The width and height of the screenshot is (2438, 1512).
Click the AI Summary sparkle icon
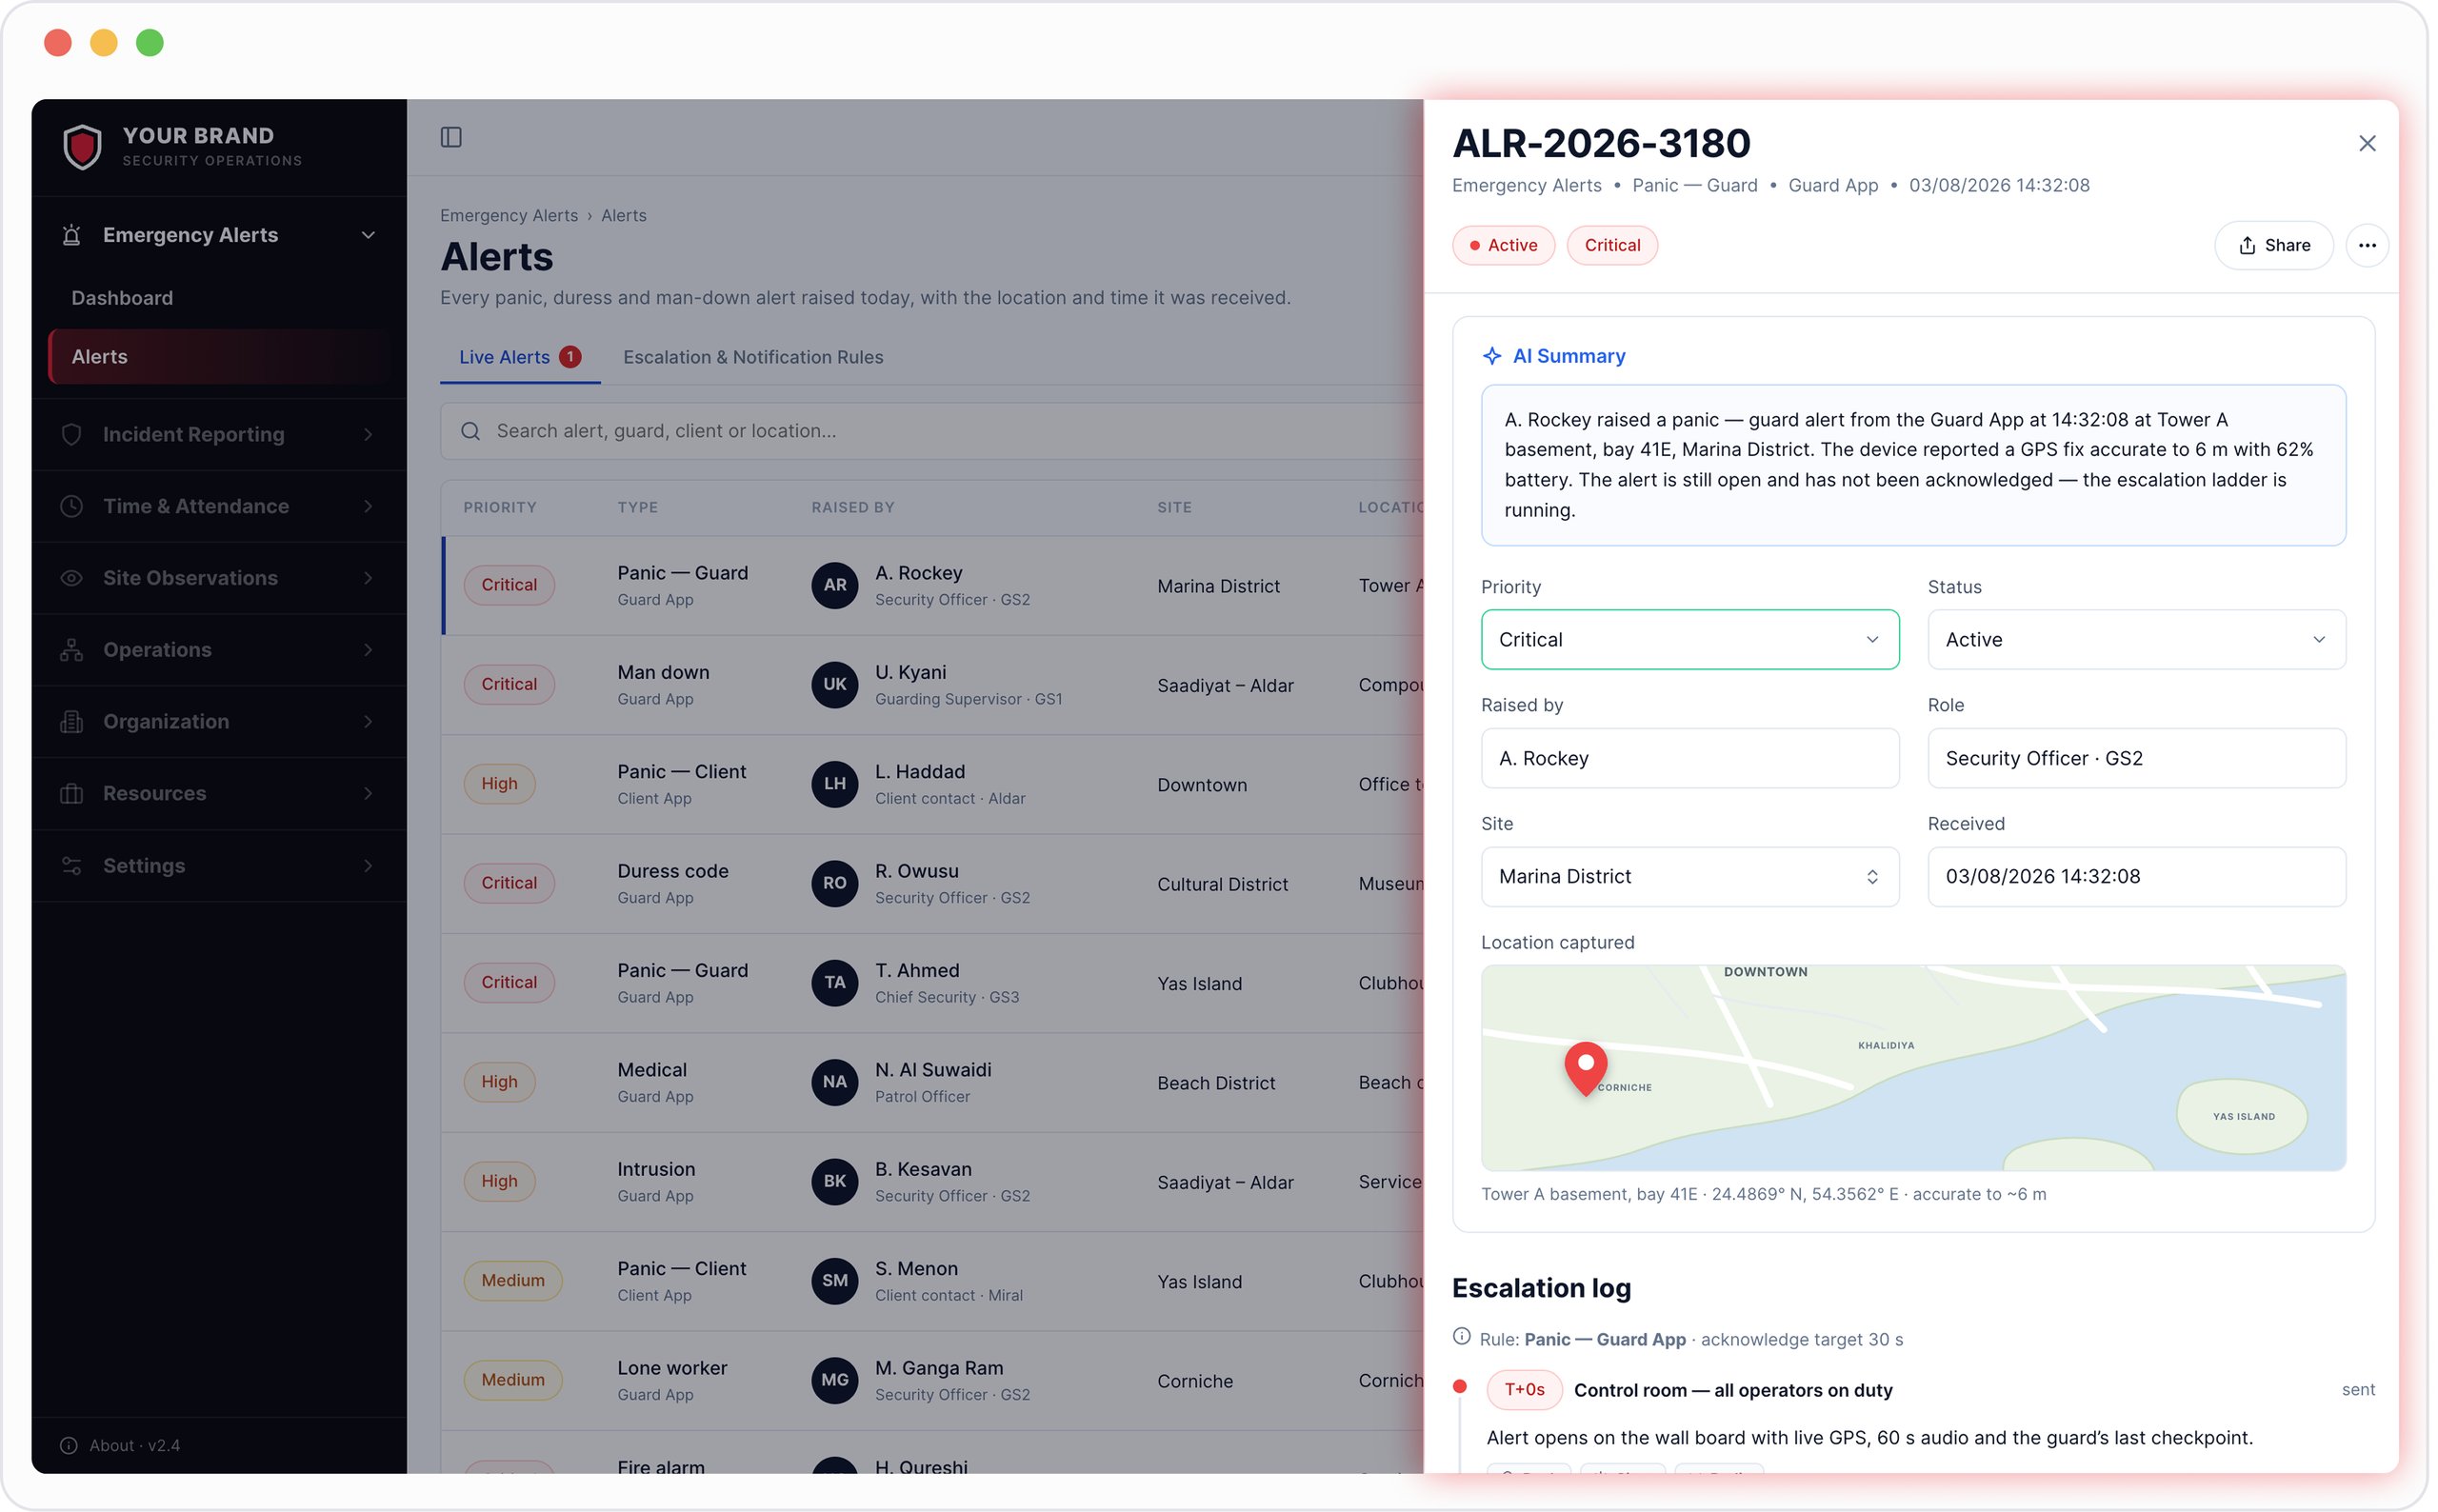[1491, 356]
